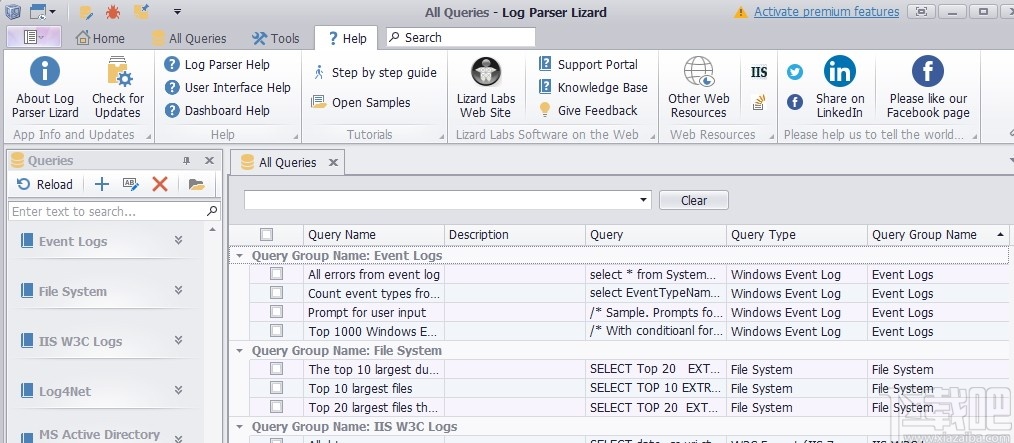The height and width of the screenshot is (443, 1014).
Task: Open the quick access toolbar customize dropdown
Action: tap(177, 12)
